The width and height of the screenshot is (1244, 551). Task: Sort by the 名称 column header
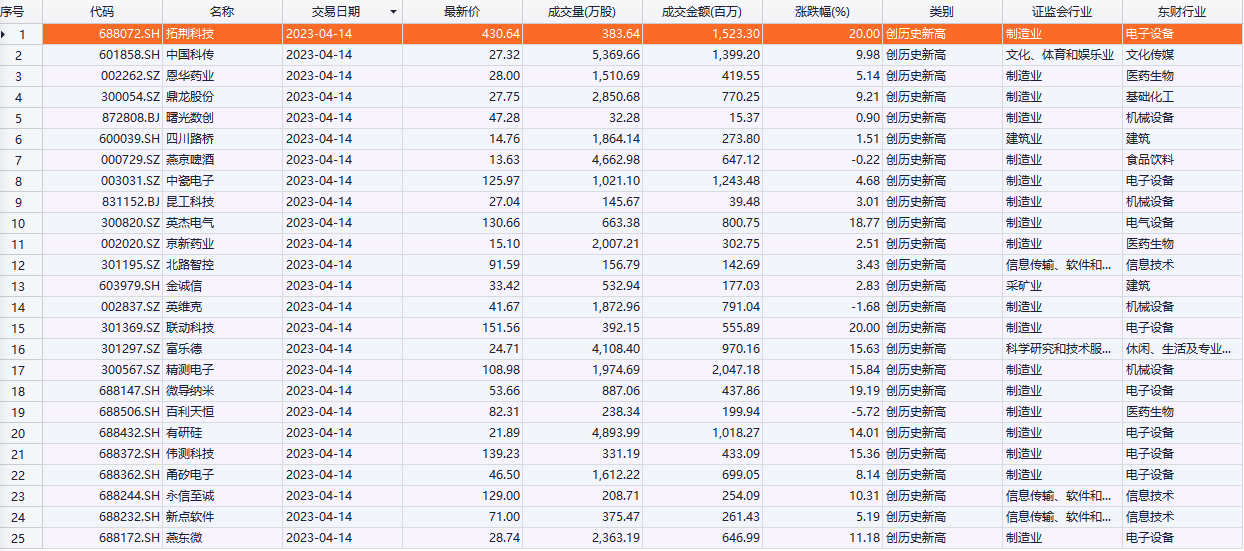pyautogui.click(x=222, y=12)
